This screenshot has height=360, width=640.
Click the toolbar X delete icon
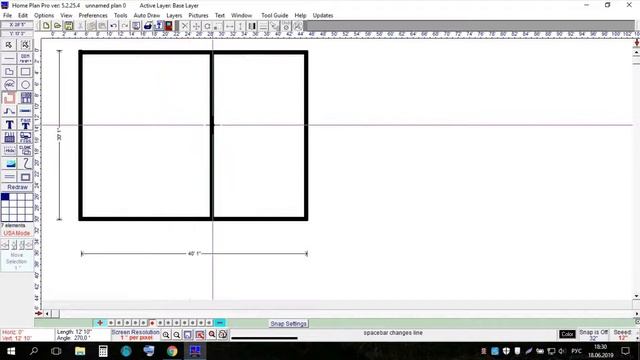point(185,26)
